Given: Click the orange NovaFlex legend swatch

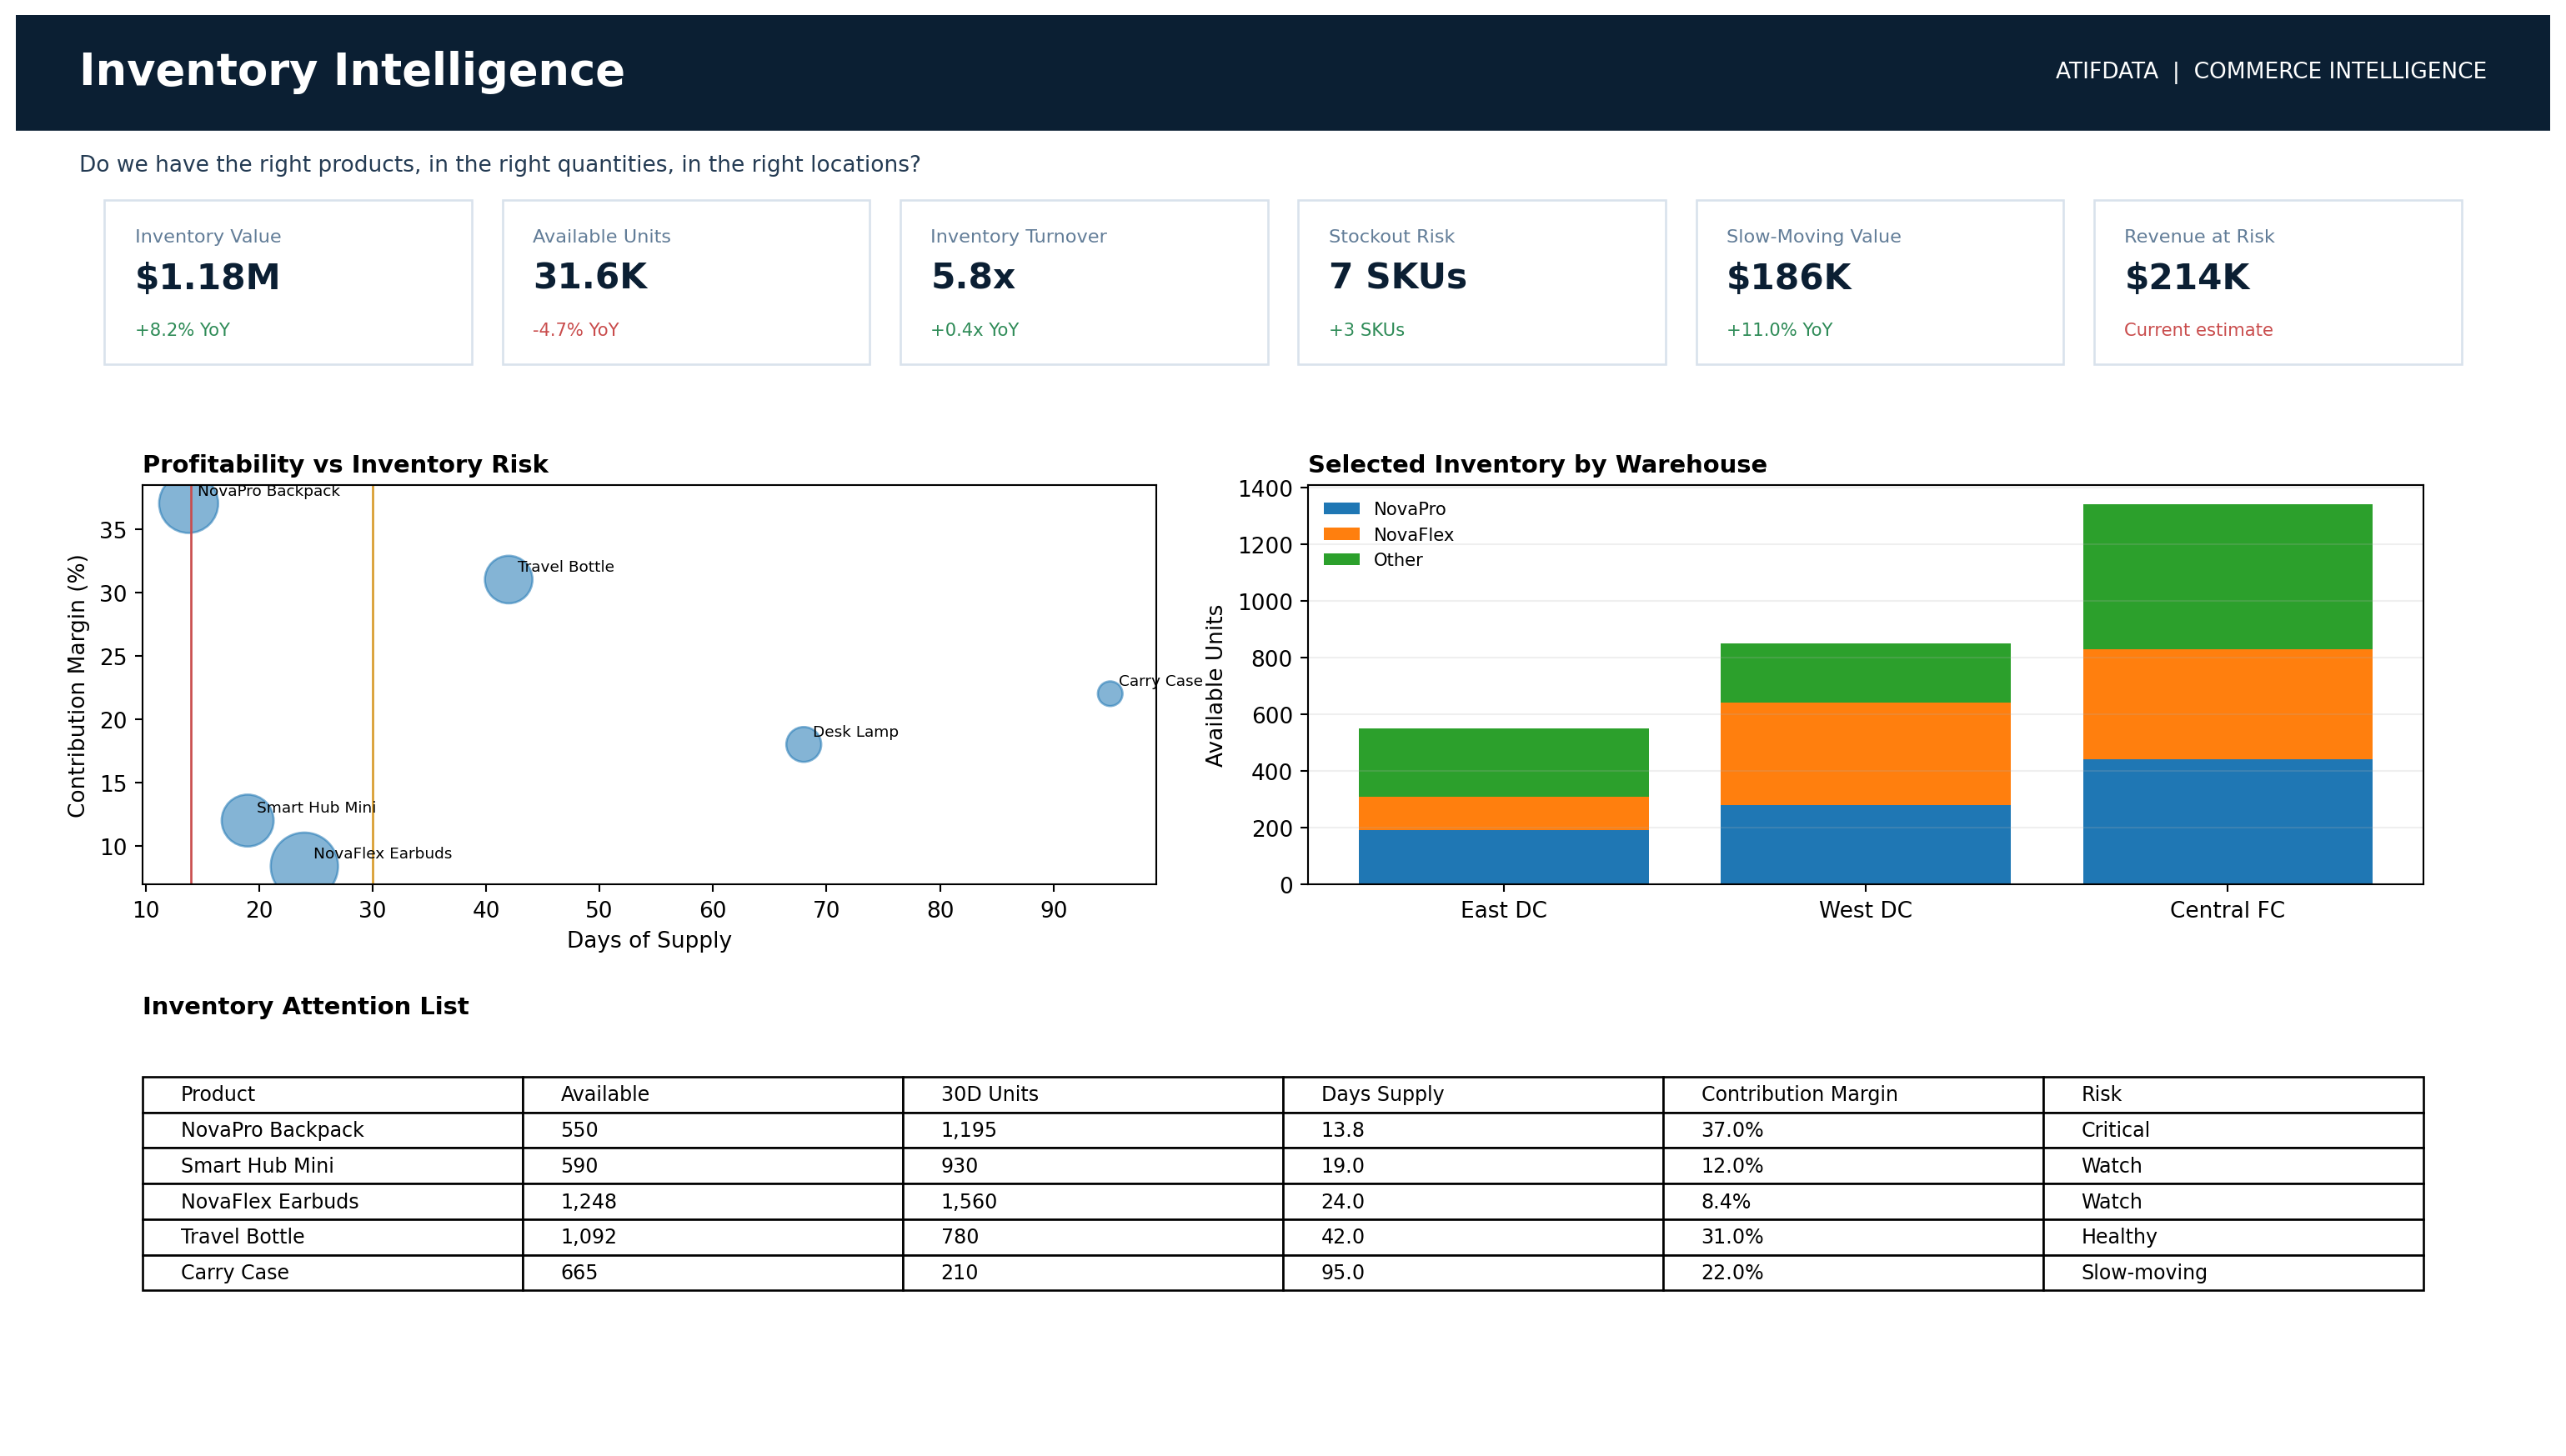Looking at the screenshot, I should pyautogui.click(x=1341, y=534).
